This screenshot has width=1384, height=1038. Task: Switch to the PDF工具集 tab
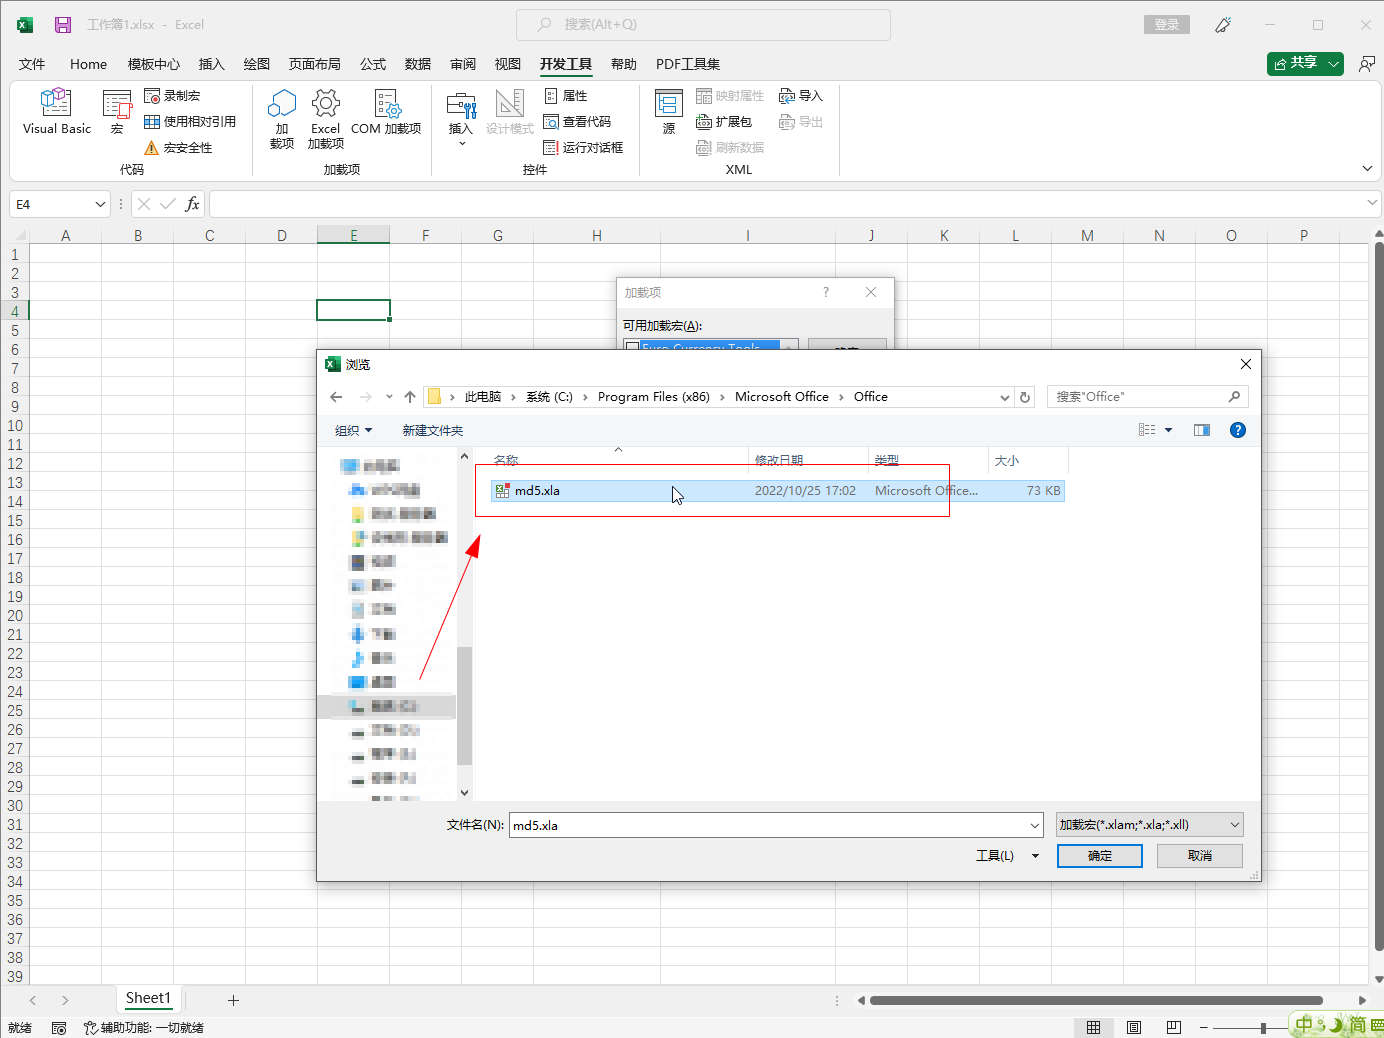[x=688, y=64]
